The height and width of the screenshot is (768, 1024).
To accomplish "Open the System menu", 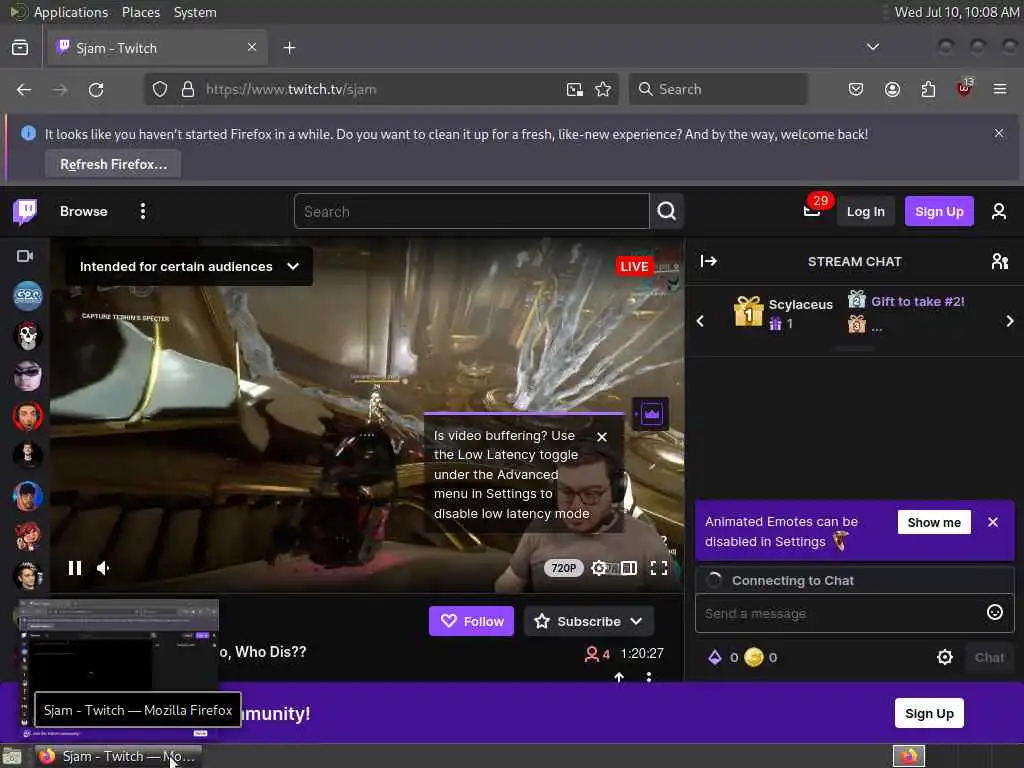I will coord(195,12).
